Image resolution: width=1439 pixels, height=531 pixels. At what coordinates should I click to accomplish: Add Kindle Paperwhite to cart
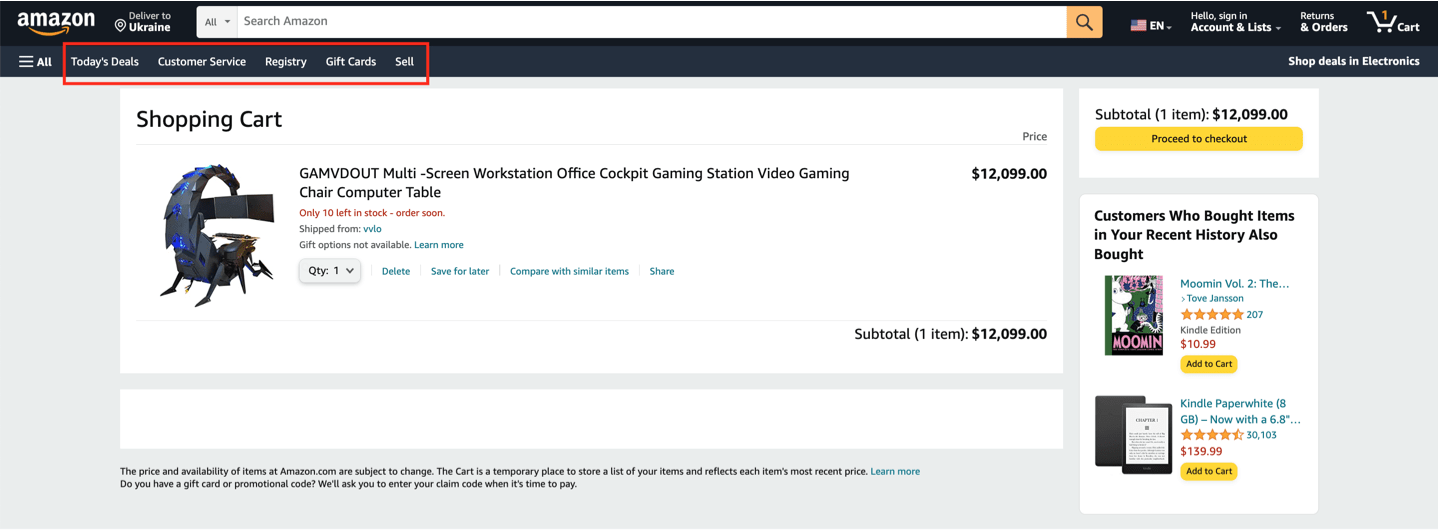point(1208,471)
